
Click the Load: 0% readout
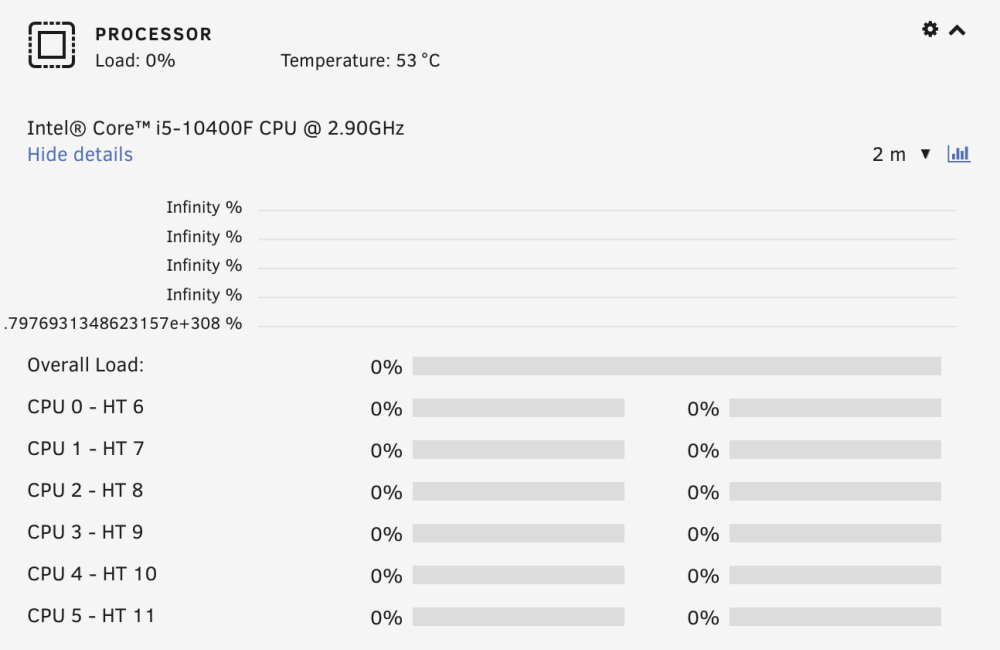point(135,61)
